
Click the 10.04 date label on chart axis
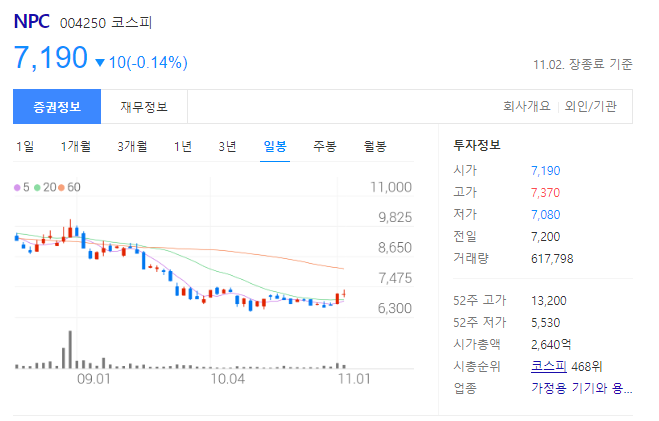[227, 379]
